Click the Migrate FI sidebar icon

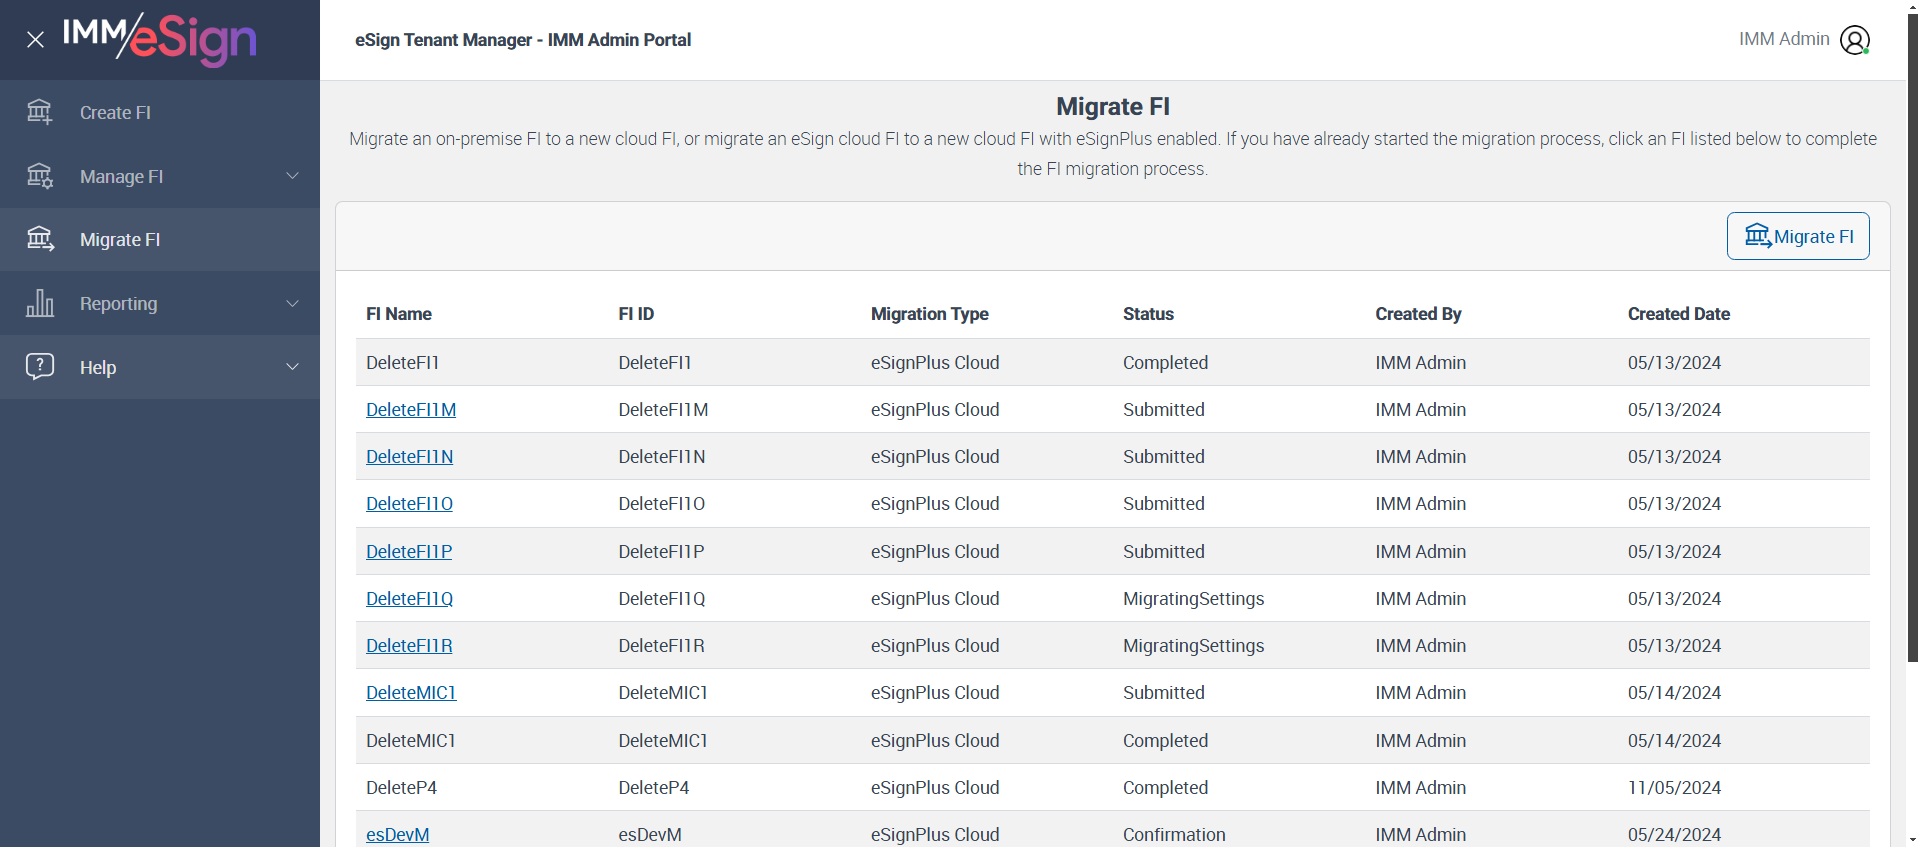pos(40,239)
